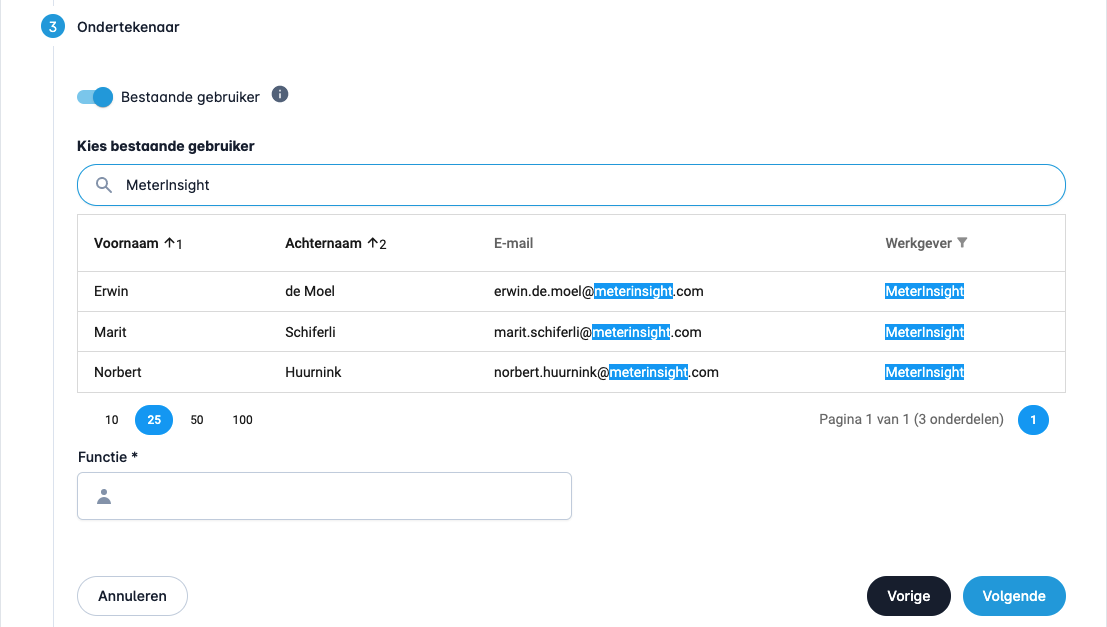Click the Achternaam sort arrow
Screen dimensions: 1107x627
(375, 243)
